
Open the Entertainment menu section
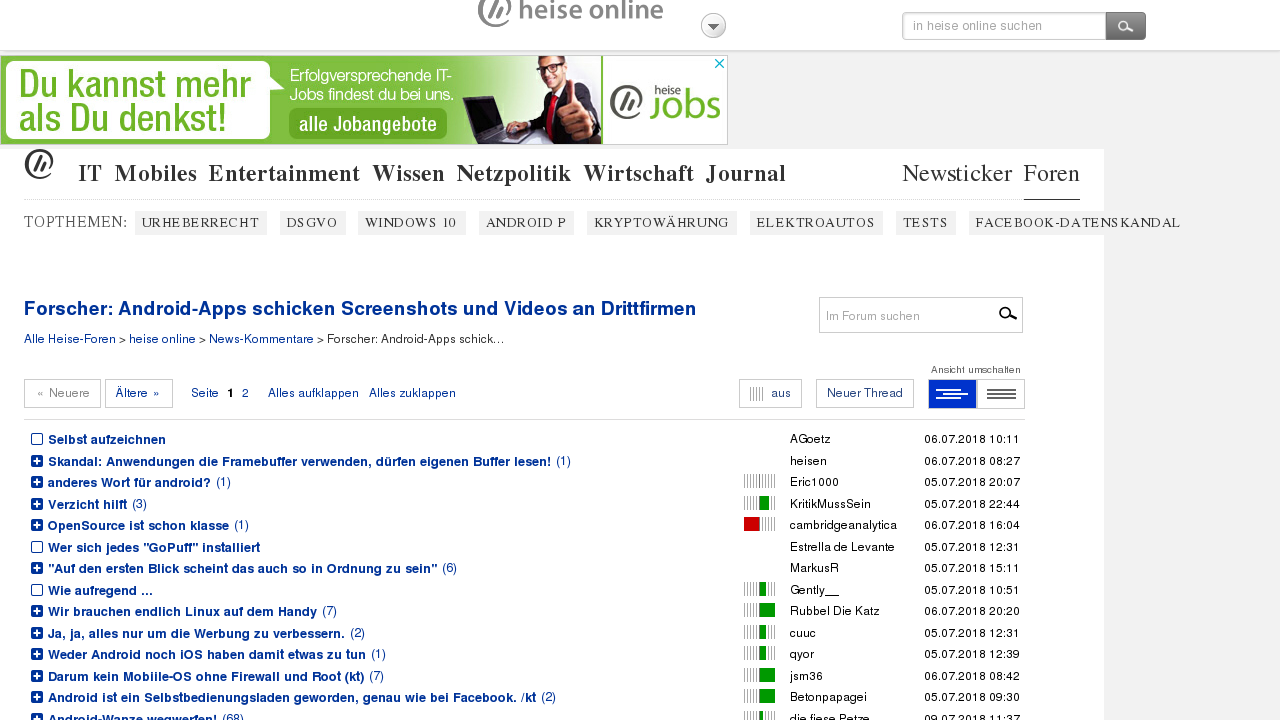(x=284, y=174)
